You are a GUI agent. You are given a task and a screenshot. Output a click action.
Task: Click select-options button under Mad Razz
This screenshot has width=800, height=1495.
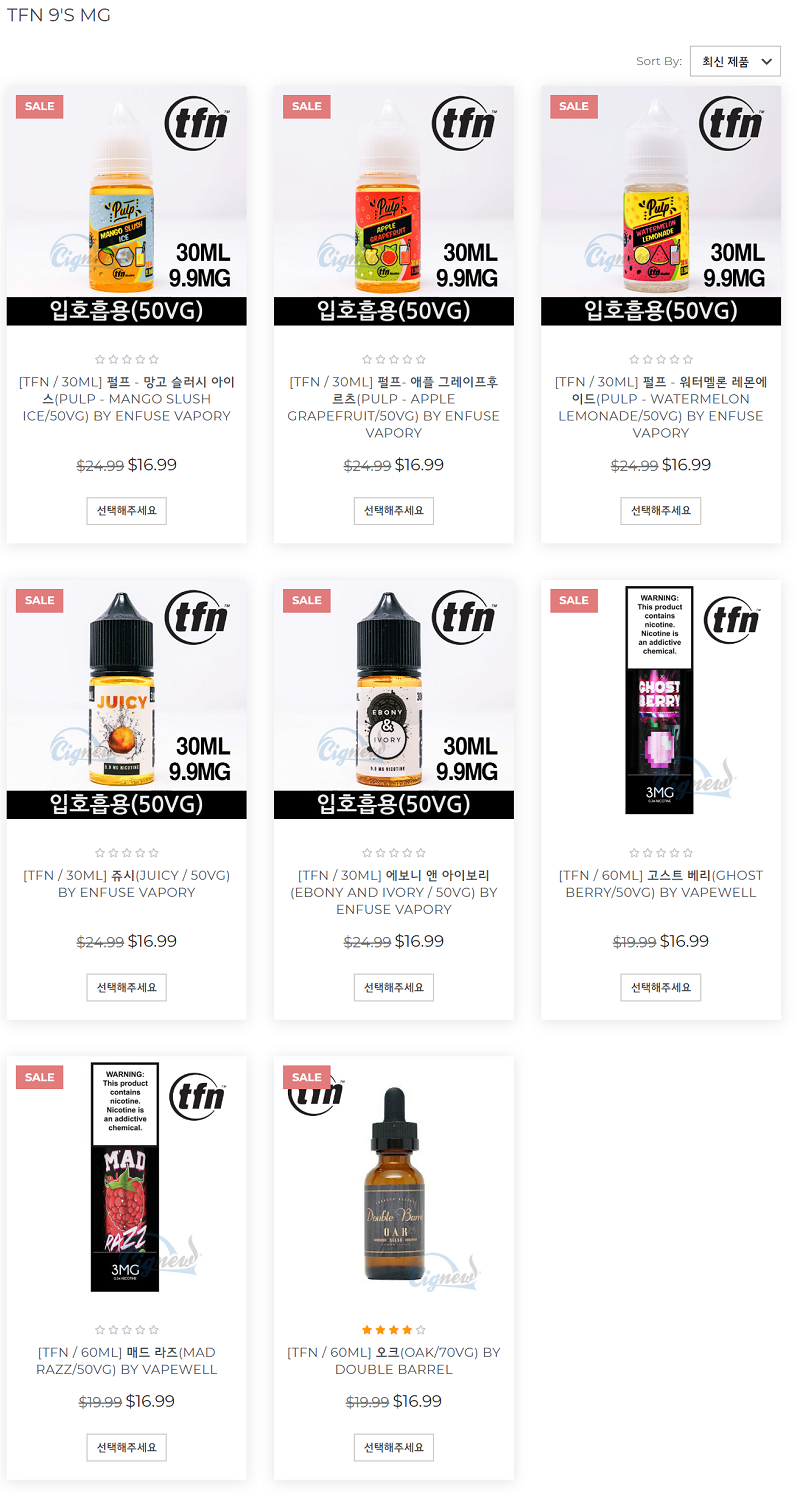point(127,1447)
